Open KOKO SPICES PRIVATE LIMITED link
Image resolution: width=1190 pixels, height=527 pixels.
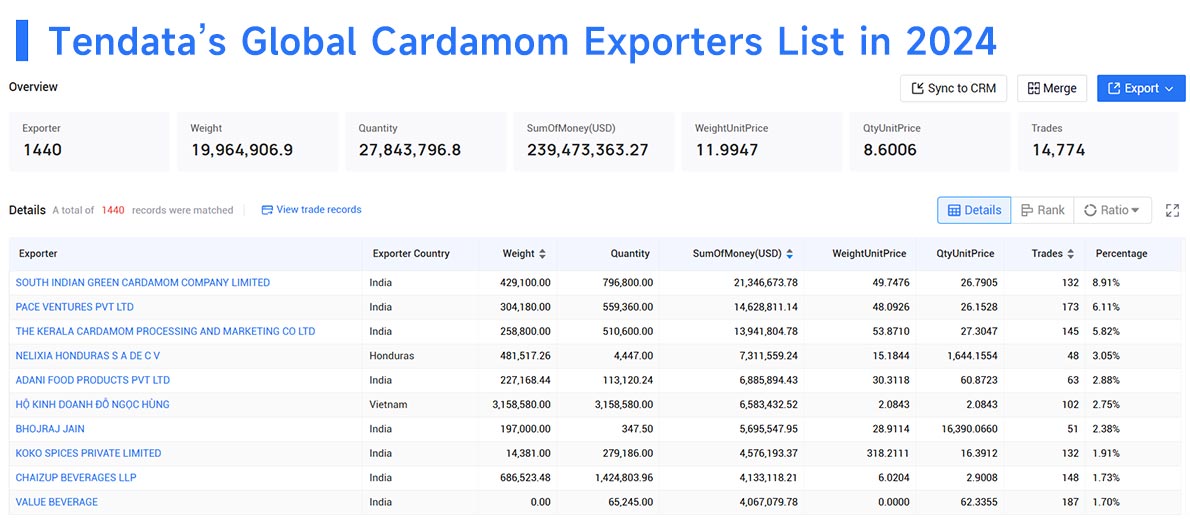[88, 453]
